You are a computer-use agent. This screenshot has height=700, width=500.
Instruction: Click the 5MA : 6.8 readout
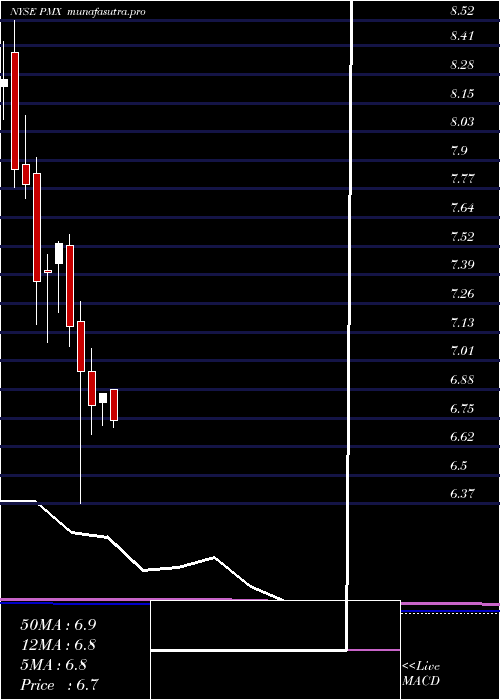pyautogui.click(x=54, y=665)
